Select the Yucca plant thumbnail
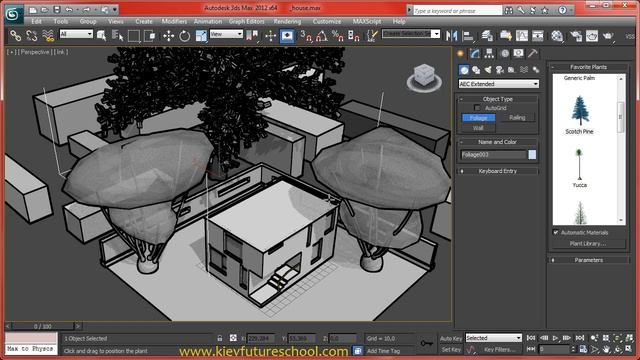Screen dimensions: 640x360 [579, 164]
